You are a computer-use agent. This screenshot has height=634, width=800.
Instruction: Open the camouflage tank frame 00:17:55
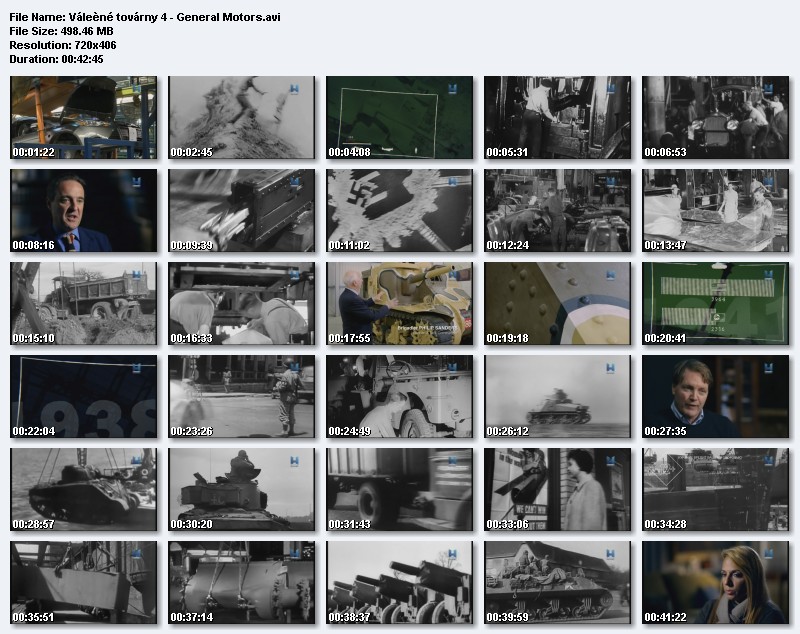399,303
